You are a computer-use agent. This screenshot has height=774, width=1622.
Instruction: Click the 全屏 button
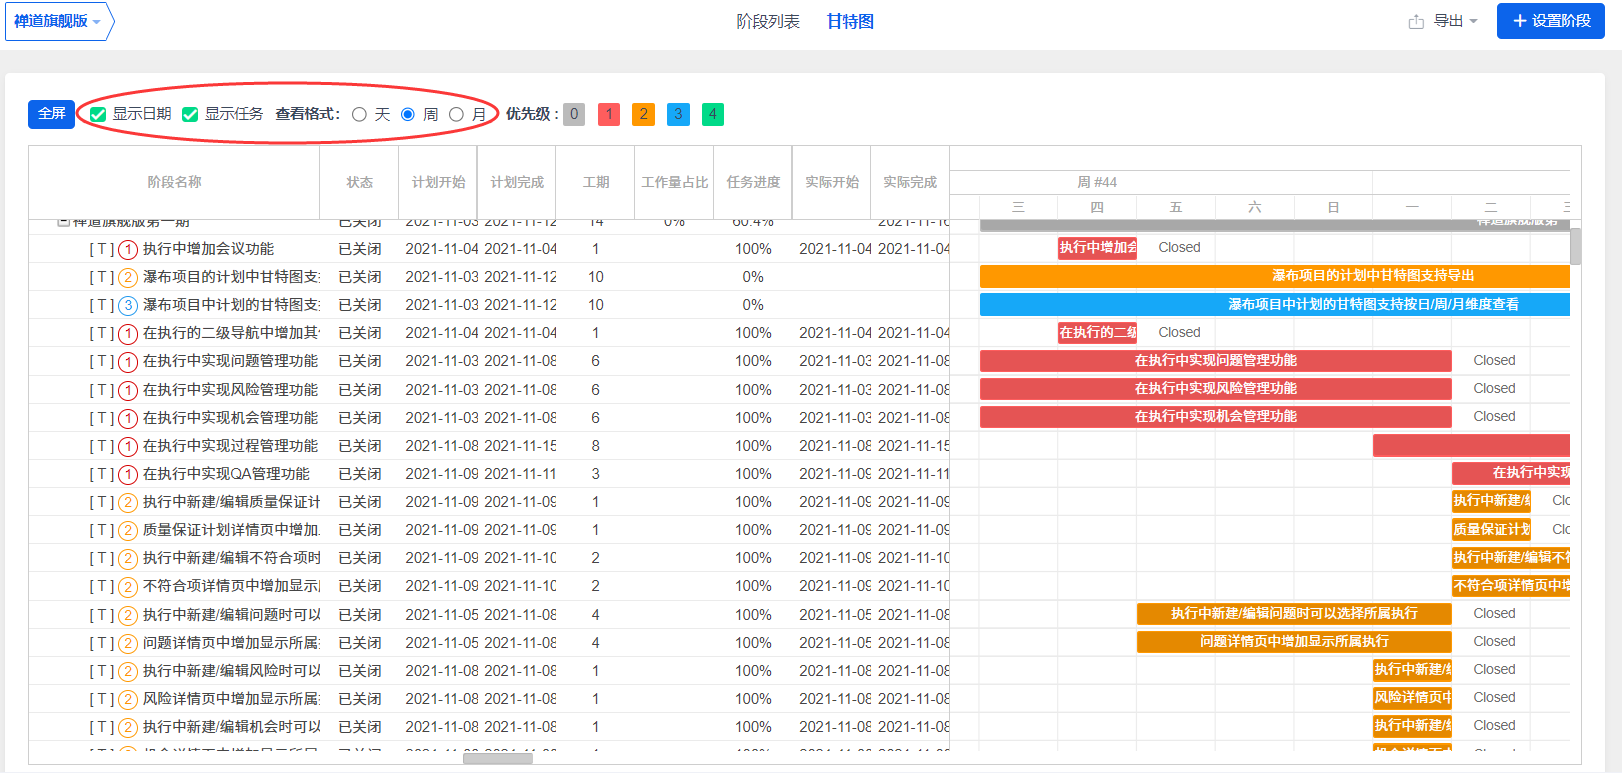[x=51, y=114]
